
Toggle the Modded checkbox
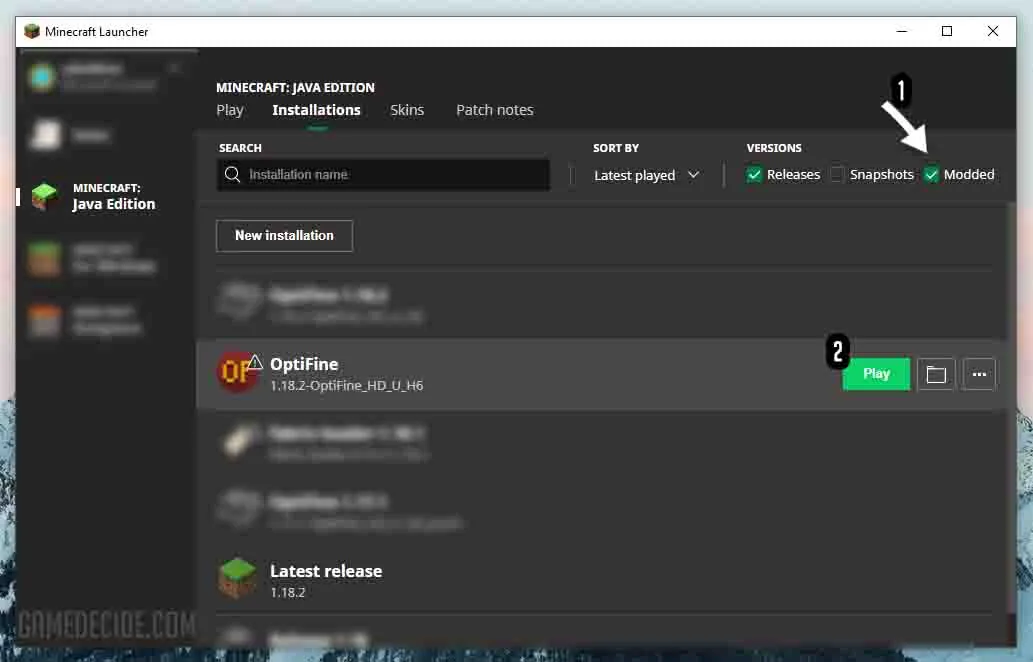point(931,175)
